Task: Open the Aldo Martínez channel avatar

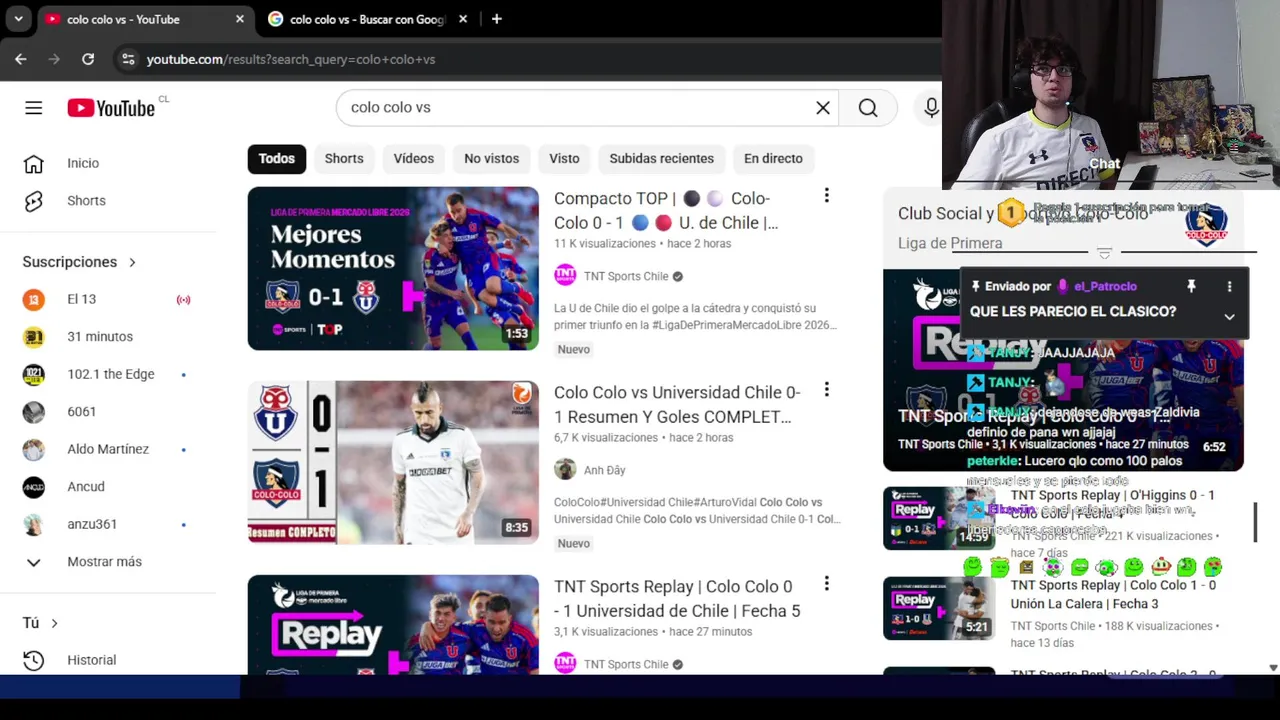Action: click(34, 449)
